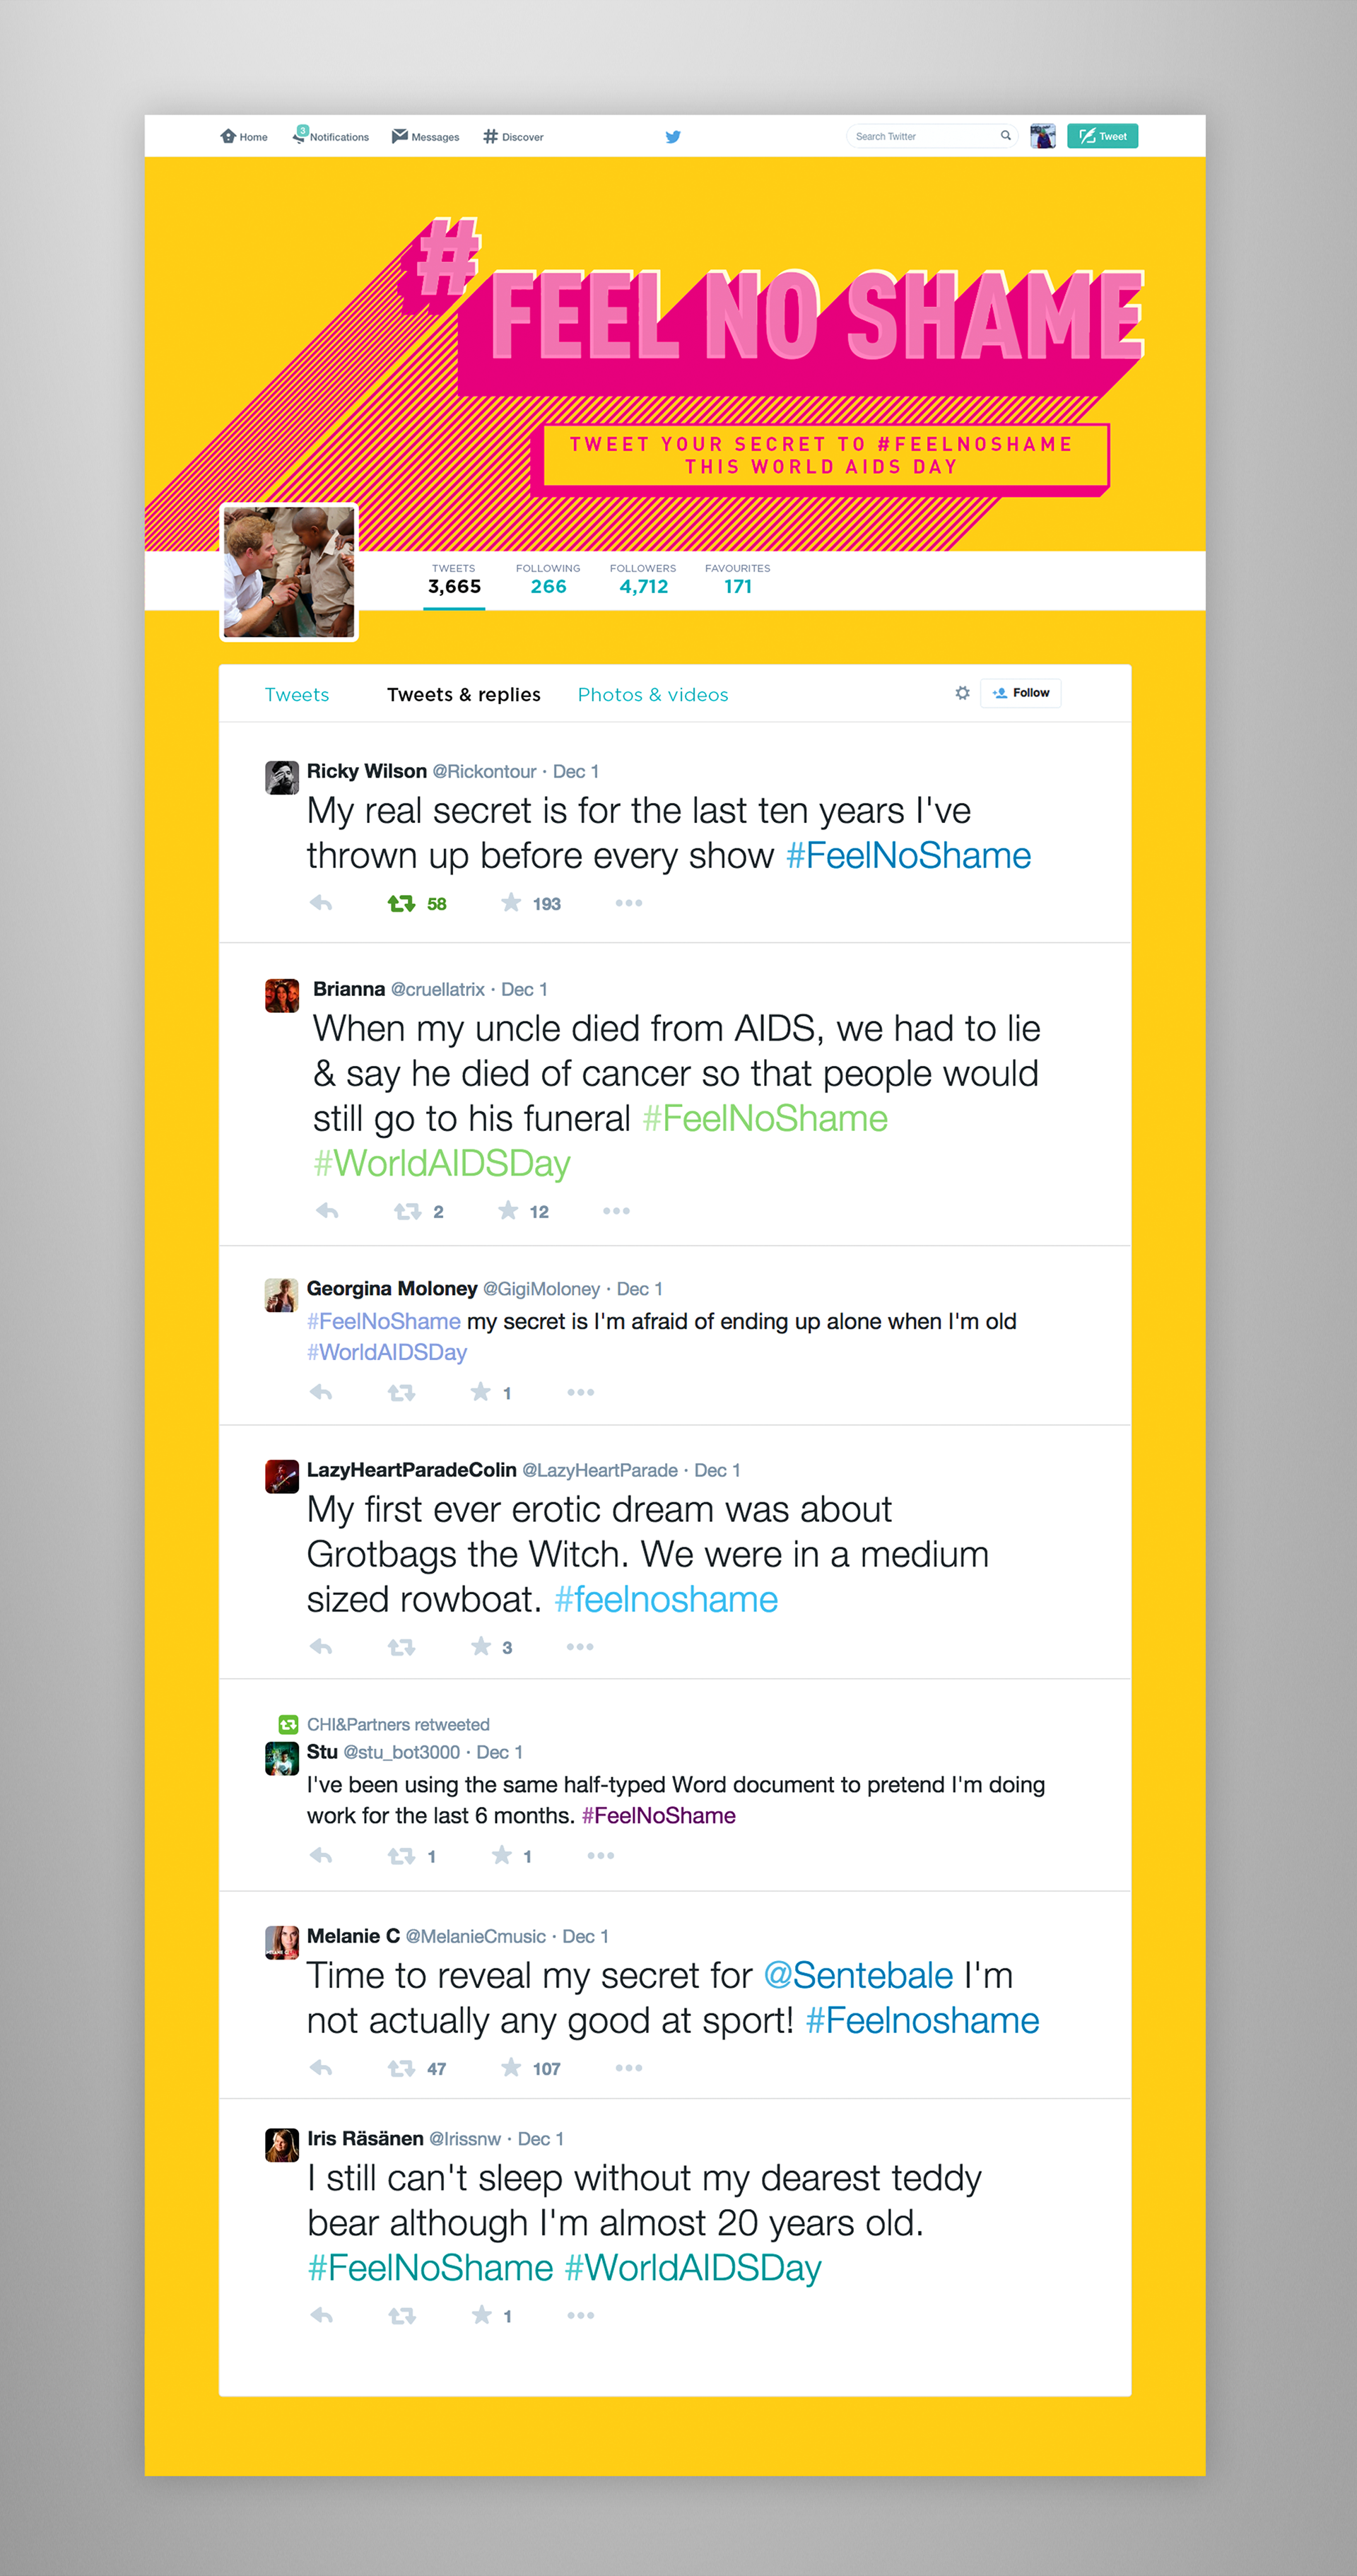This screenshot has height=2576, width=1357.
Task: Toggle favourite on Stu's Word document tweet
Action: (x=501, y=1855)
